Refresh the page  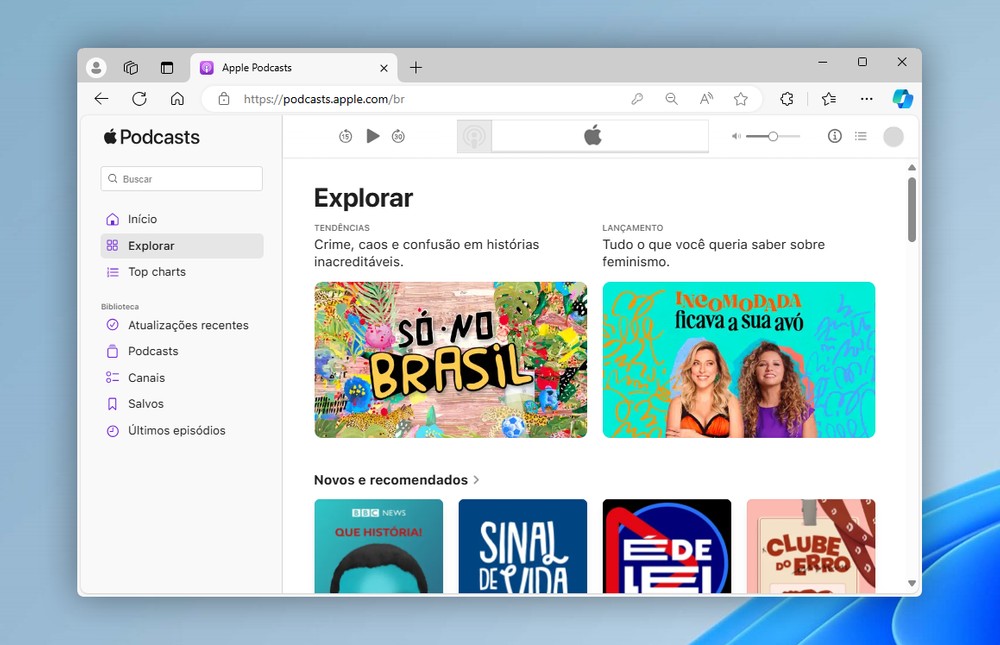coord(139,99)
